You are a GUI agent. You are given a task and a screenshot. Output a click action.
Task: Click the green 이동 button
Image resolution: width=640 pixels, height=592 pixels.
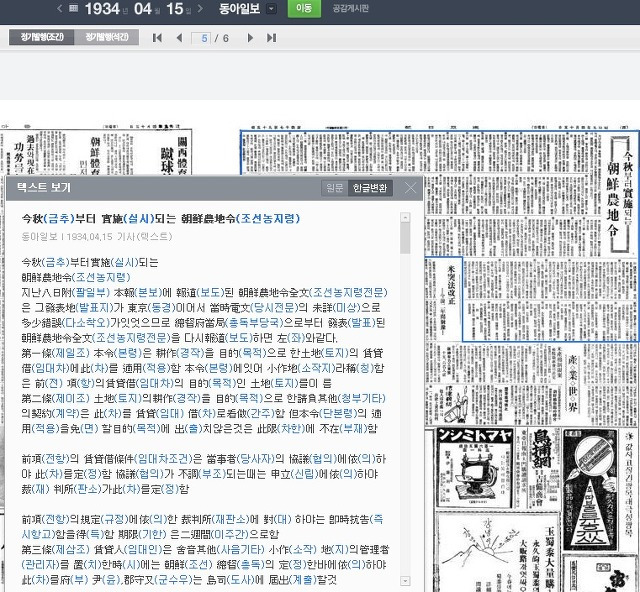pos(304,8)
